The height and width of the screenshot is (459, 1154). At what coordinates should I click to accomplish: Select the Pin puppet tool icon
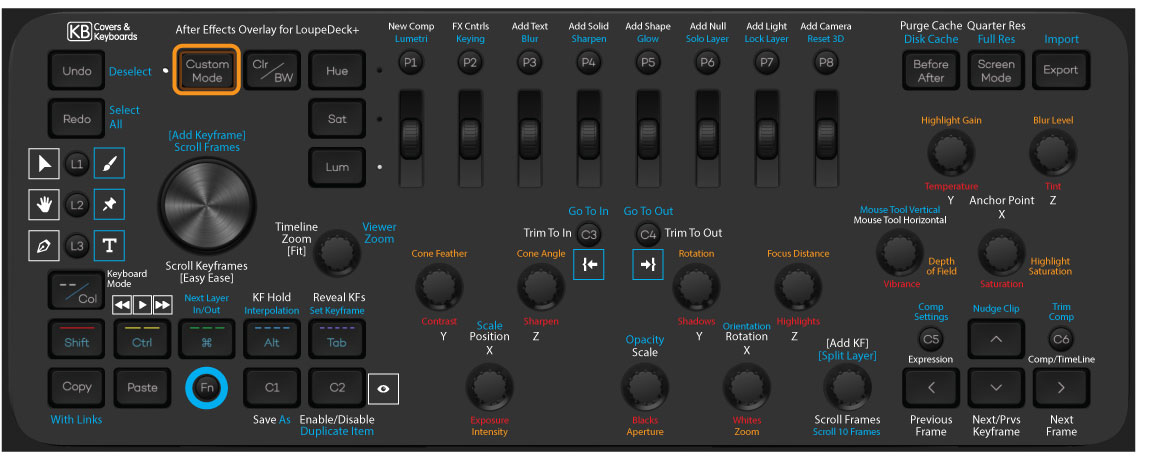coord(109,204)
